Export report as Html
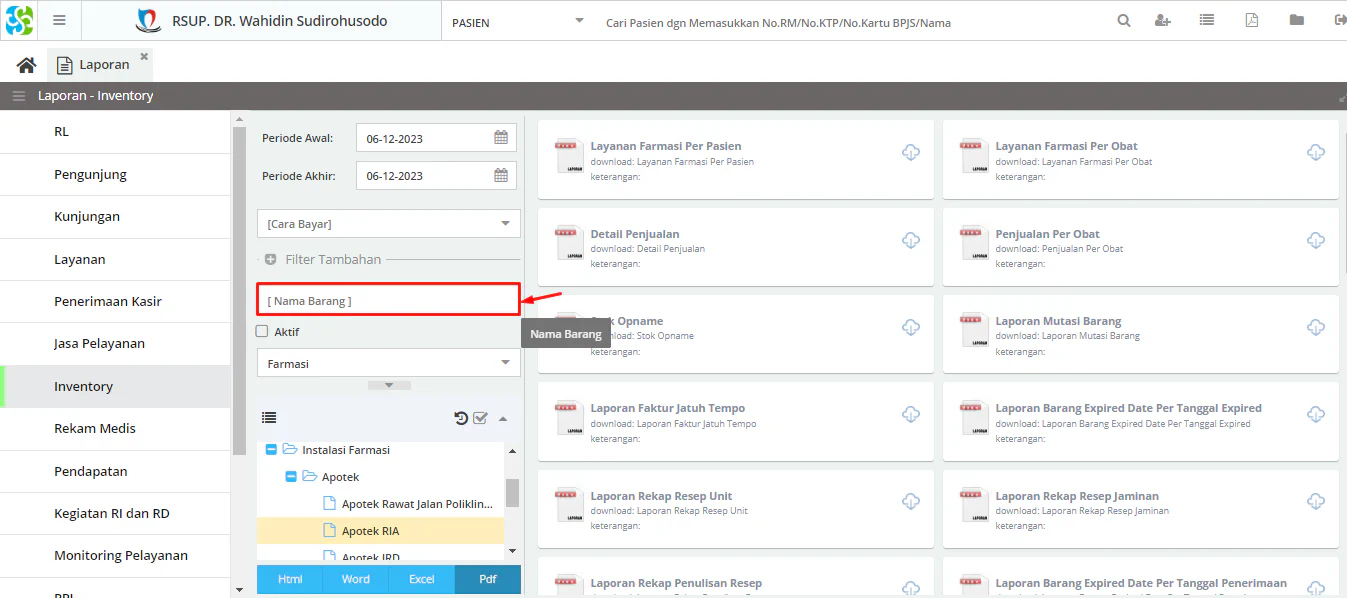This screenshot has width=1347, height=598. pos(290,579)
